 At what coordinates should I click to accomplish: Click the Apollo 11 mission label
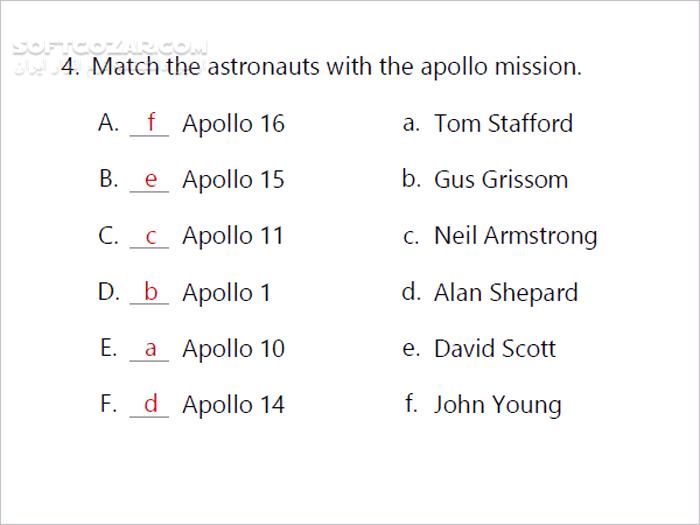233,236
